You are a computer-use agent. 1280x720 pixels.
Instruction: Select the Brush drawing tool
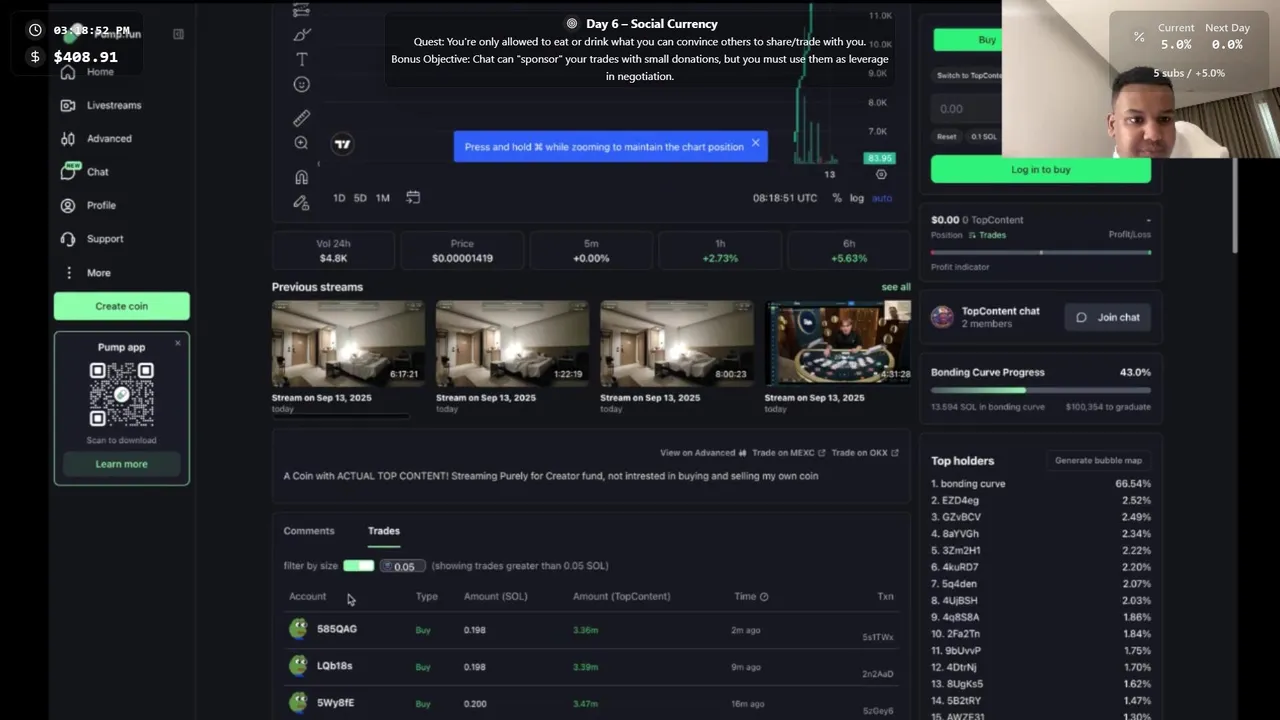click(x=301, y=34)
